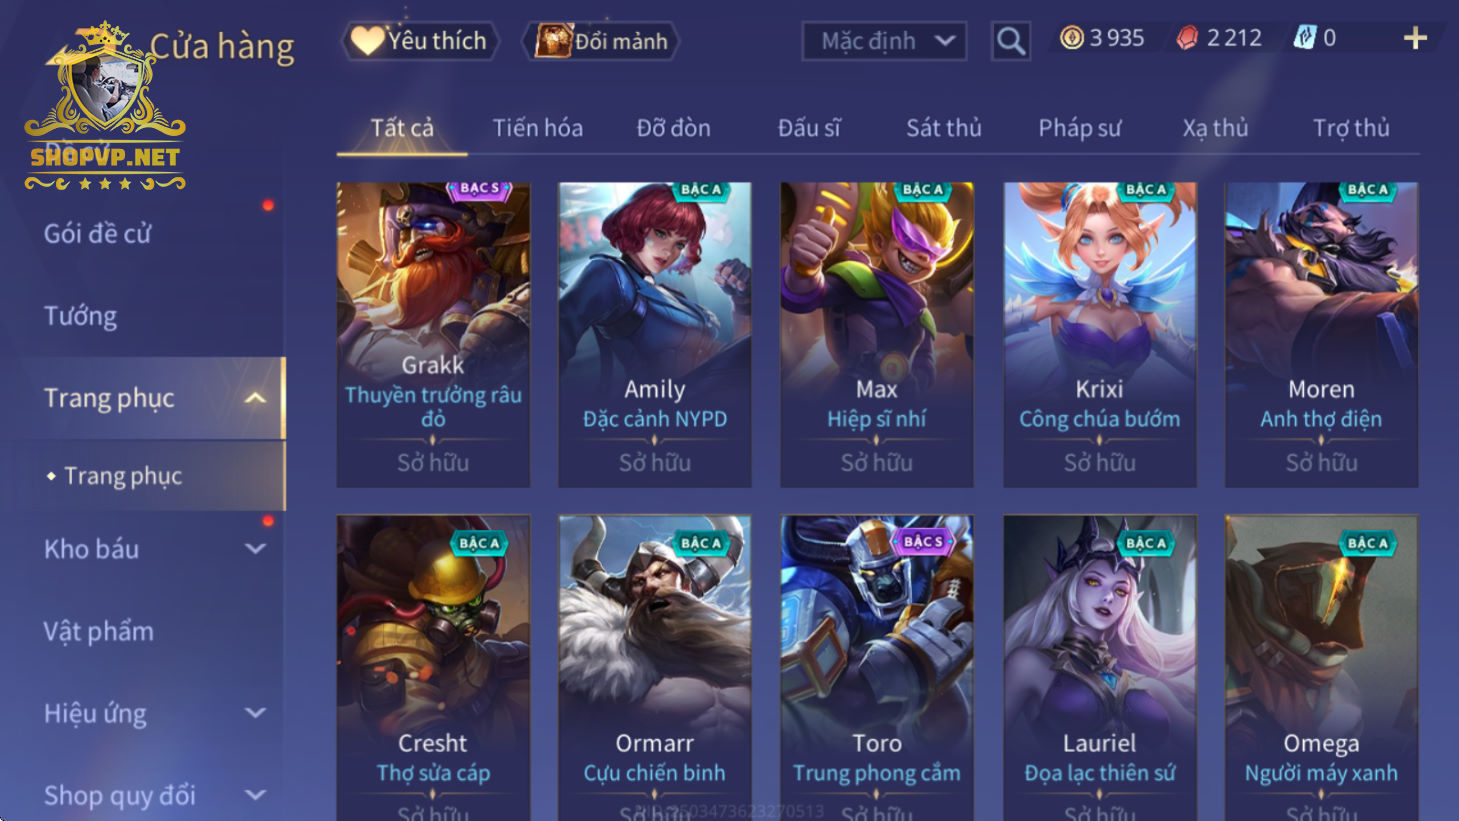The image size is (1459, 821).
Task: Switch to the Tiến hóa tab
Action: pos(537,128)
